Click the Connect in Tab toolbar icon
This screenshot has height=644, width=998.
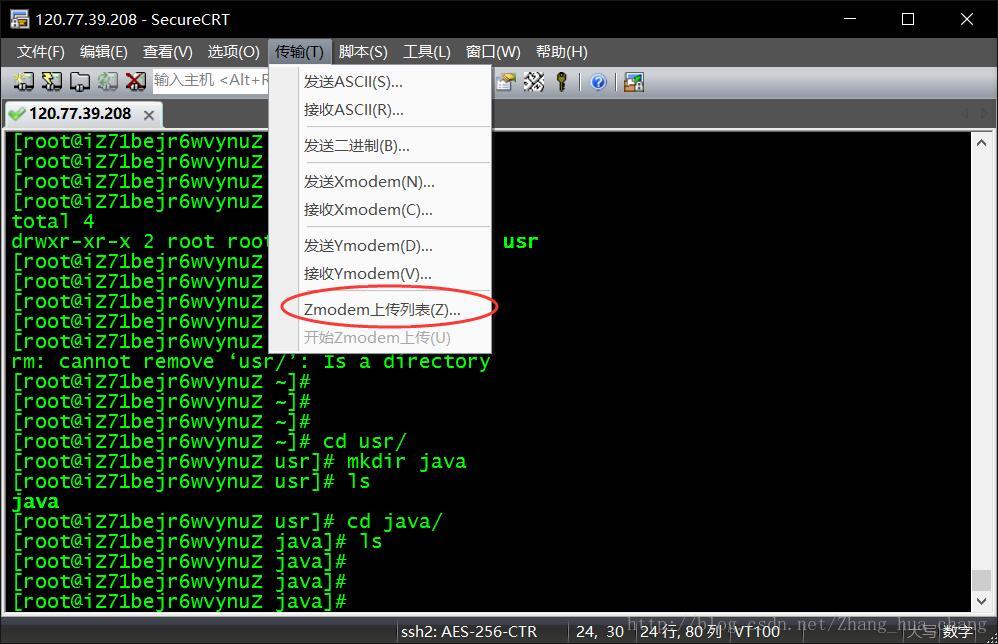[80, 81]
